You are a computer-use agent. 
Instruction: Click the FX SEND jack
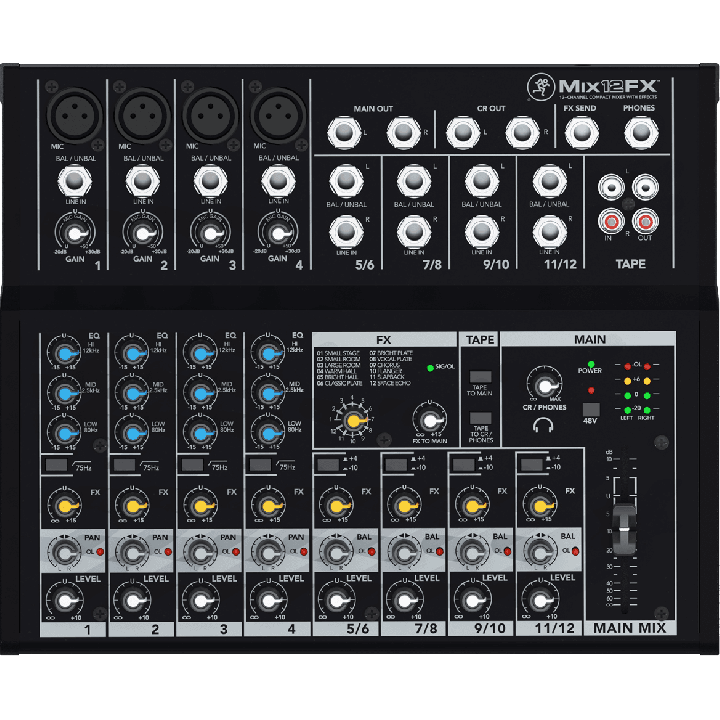tap(582, 133)
